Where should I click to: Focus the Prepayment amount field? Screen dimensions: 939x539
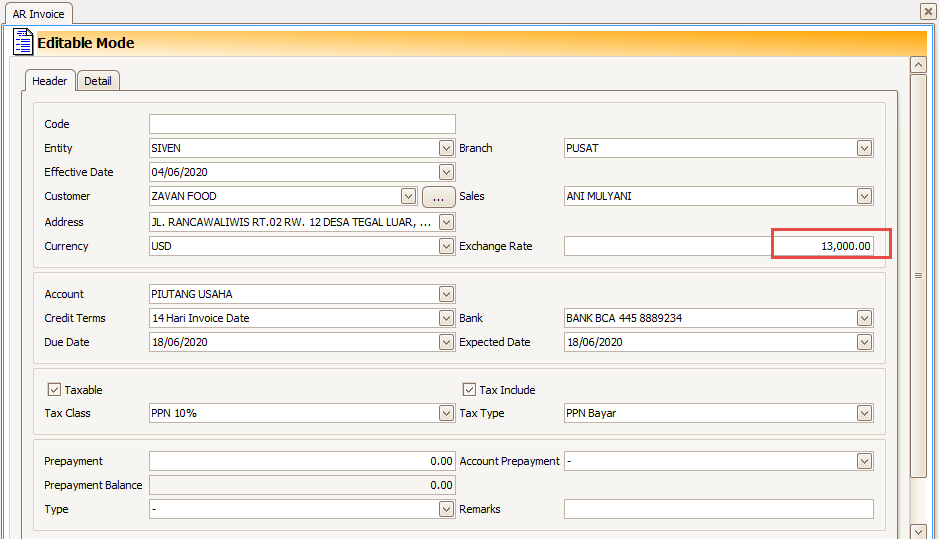302,461
